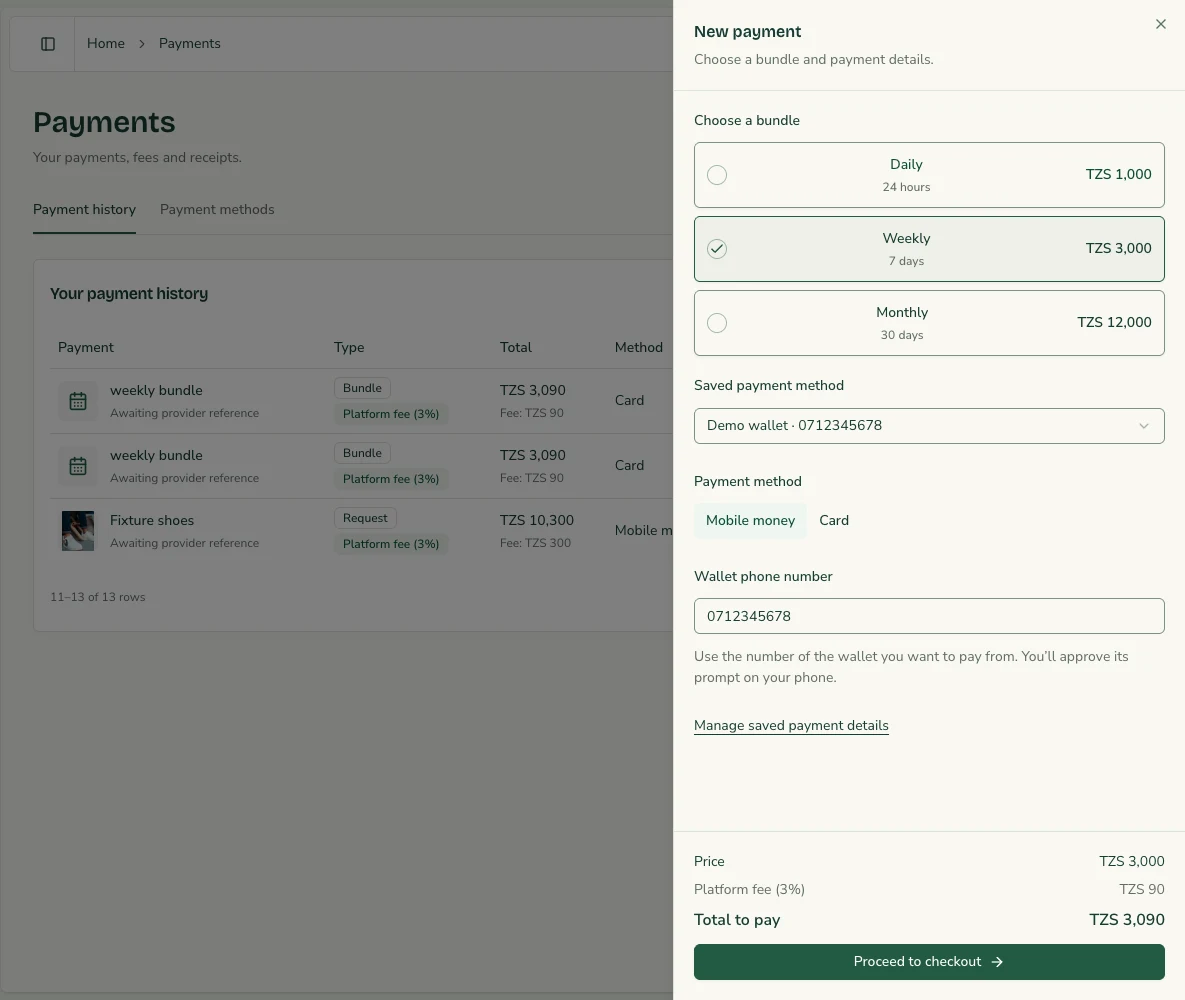1185x1000 pixels.
Task: Click Proceed to checkout button
Action: [x=929, y=961]
